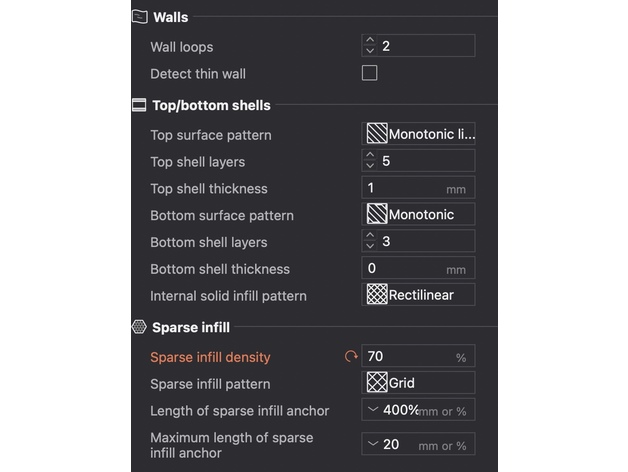Expand Maximum length of sparse infill anchor options

pos(373,444)
